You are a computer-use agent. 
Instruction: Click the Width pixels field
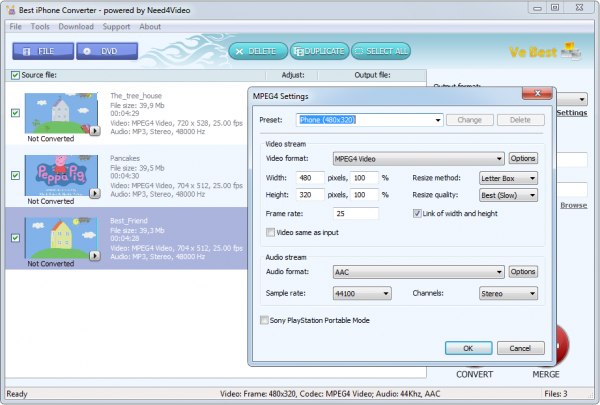[310, 178]
